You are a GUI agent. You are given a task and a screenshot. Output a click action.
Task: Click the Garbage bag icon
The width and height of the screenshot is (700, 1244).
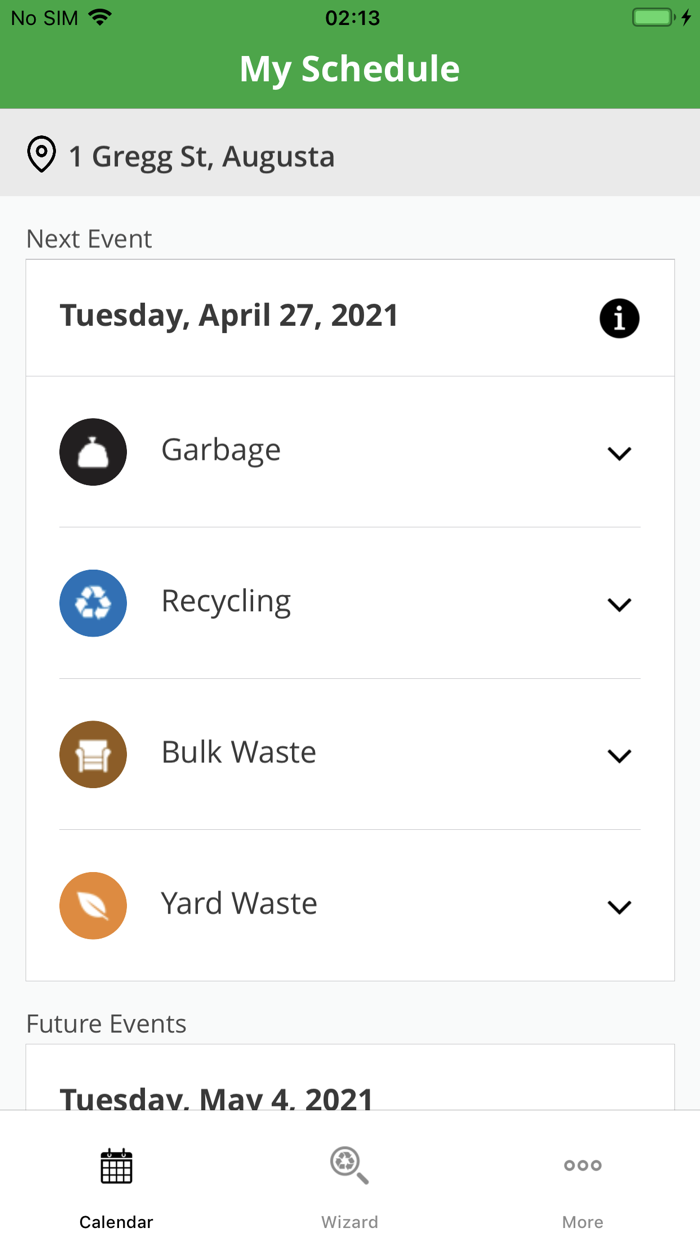point(93,452)
